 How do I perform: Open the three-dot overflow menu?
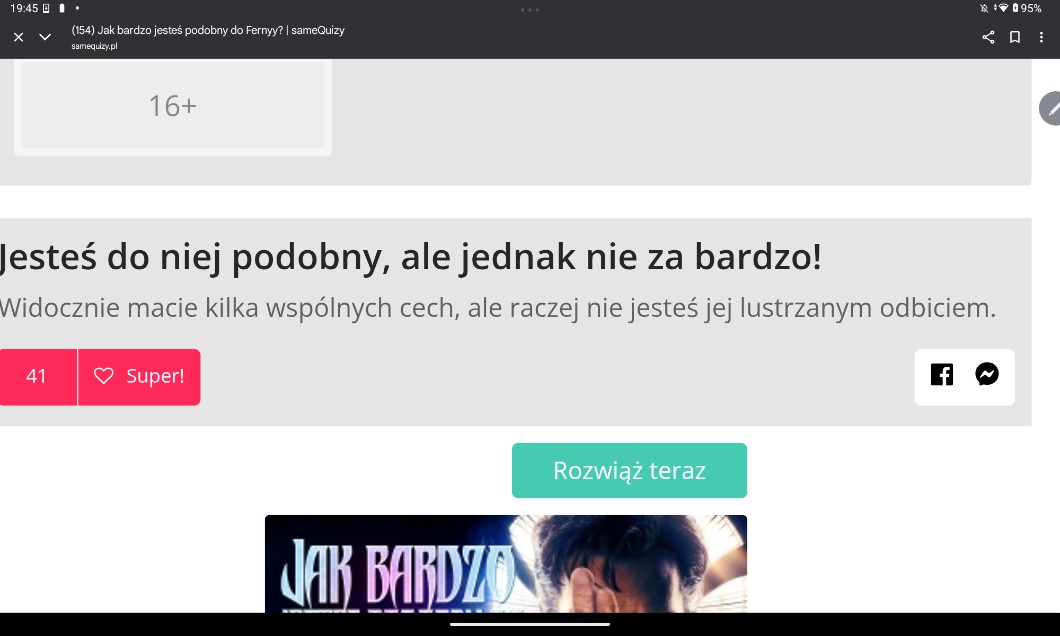tap(1041, 37)
